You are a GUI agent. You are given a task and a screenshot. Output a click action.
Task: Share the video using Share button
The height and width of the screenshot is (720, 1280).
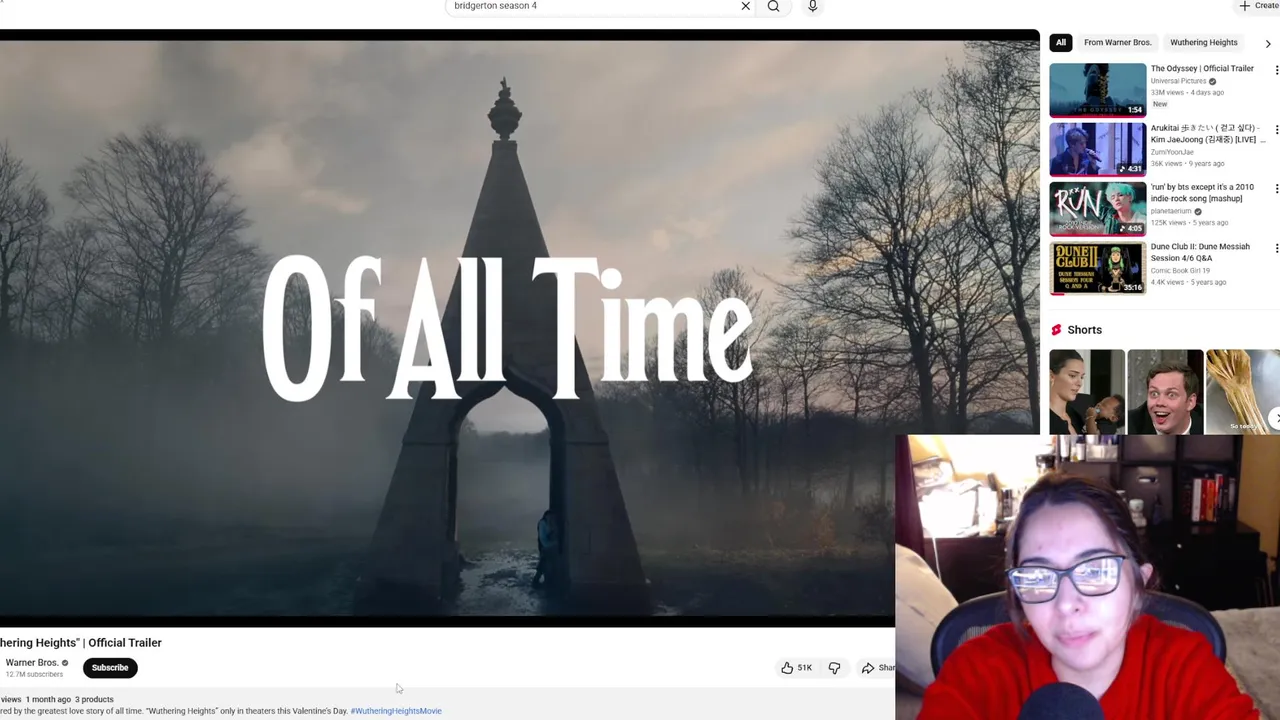pos(877,668)
